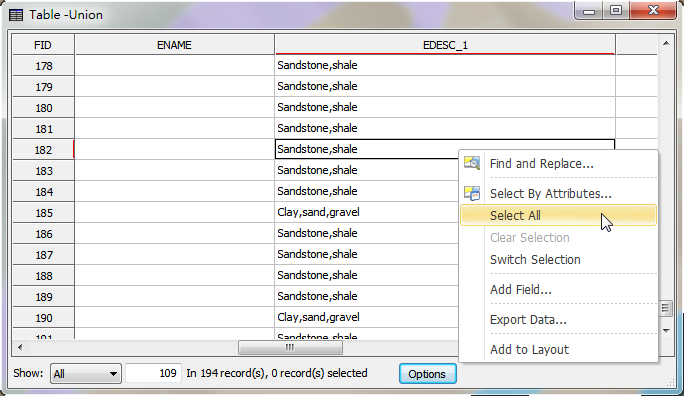Viewport: 684px width, 396px height.
Task: Click the outlined Sandstone,shale cell in row 182
Action: (x=366, y=149)
